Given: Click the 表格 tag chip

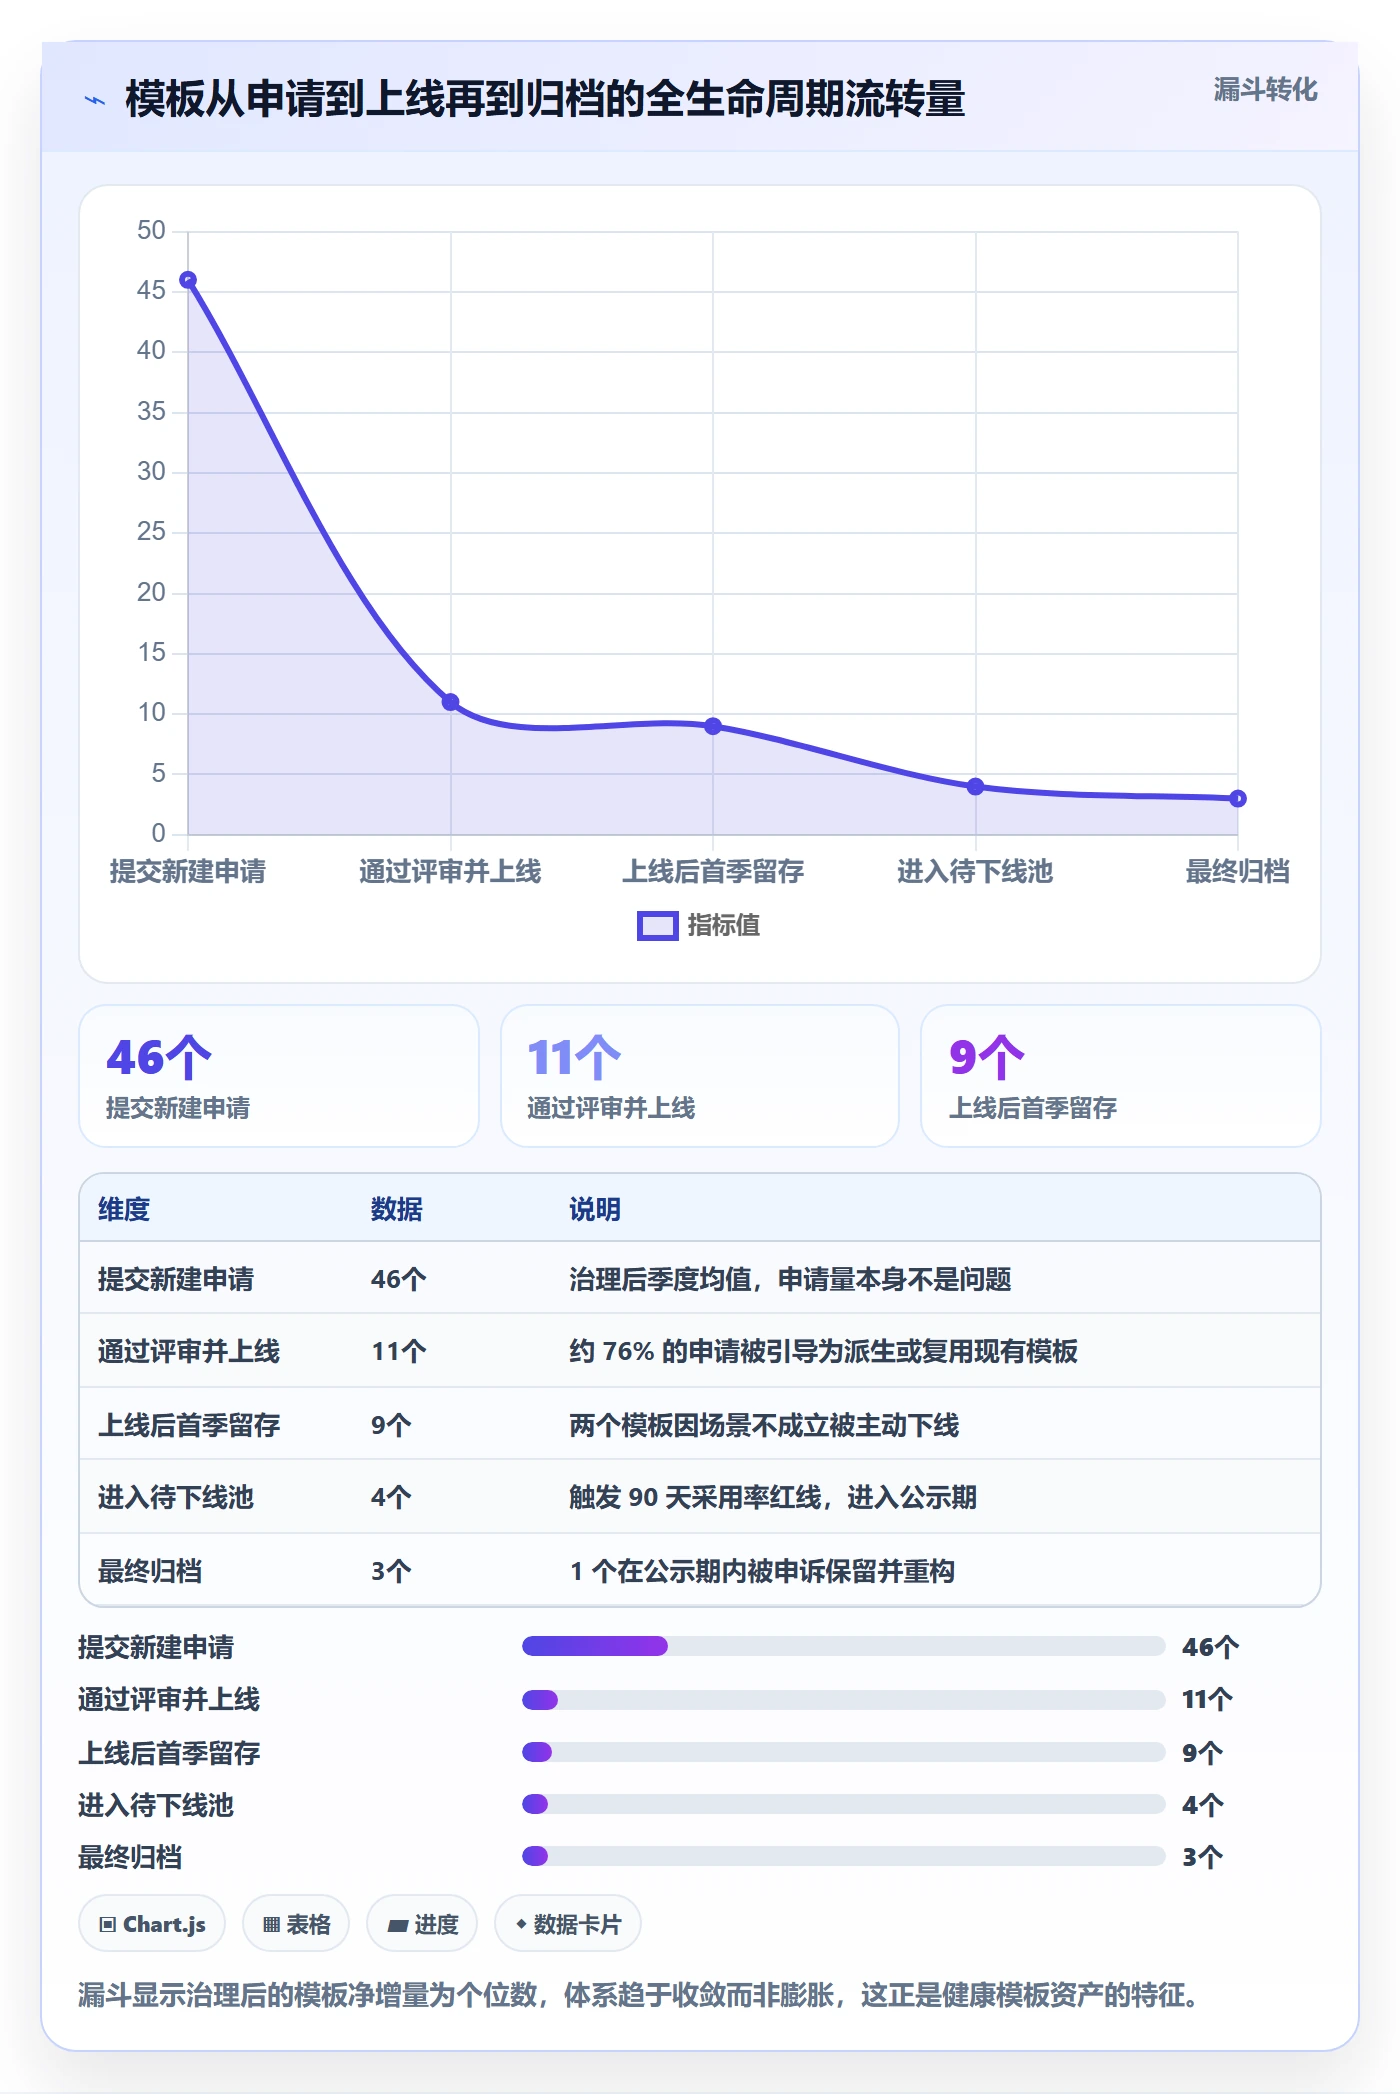Looking at the screenshot, I should [296, 1923].
